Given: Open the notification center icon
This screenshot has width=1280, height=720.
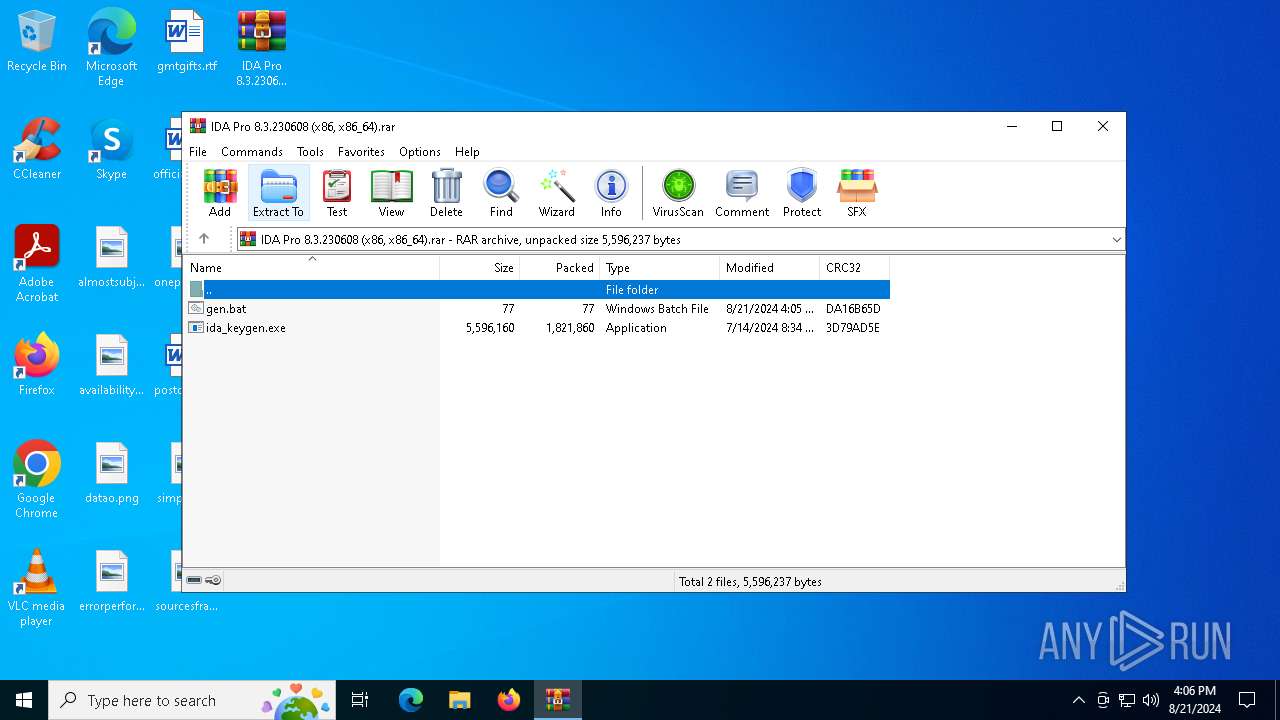Looking at the screenshot, I should click(x=1247, y=700).
